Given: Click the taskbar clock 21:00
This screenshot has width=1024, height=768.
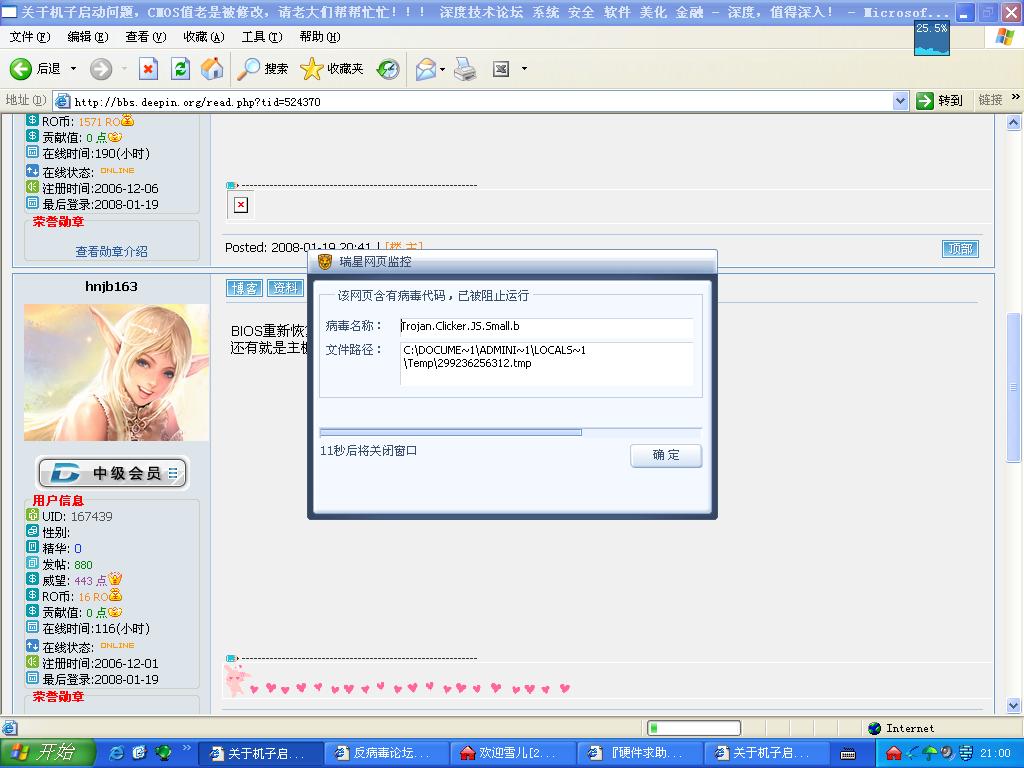Looking at the screenshot, I should [x=996, y=754].
